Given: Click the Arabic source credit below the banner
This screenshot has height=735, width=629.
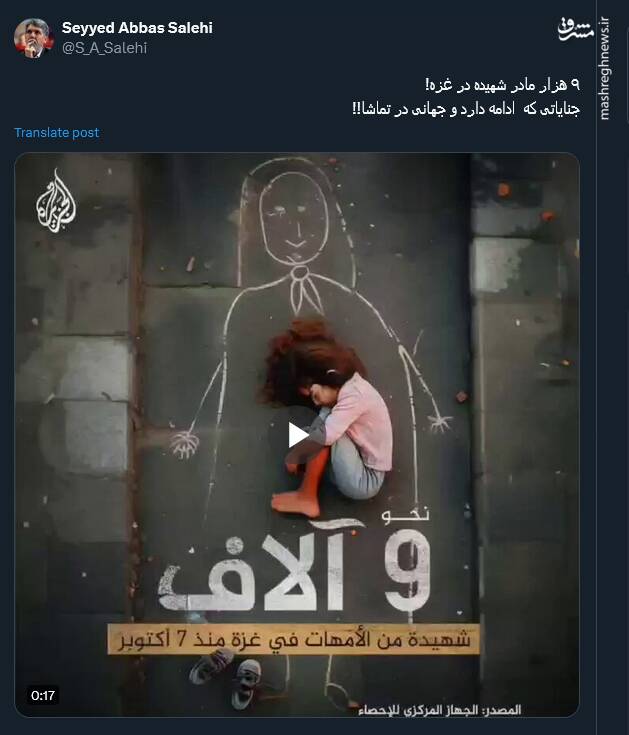Looking at the screenshot, I should [x=440, y=710].
